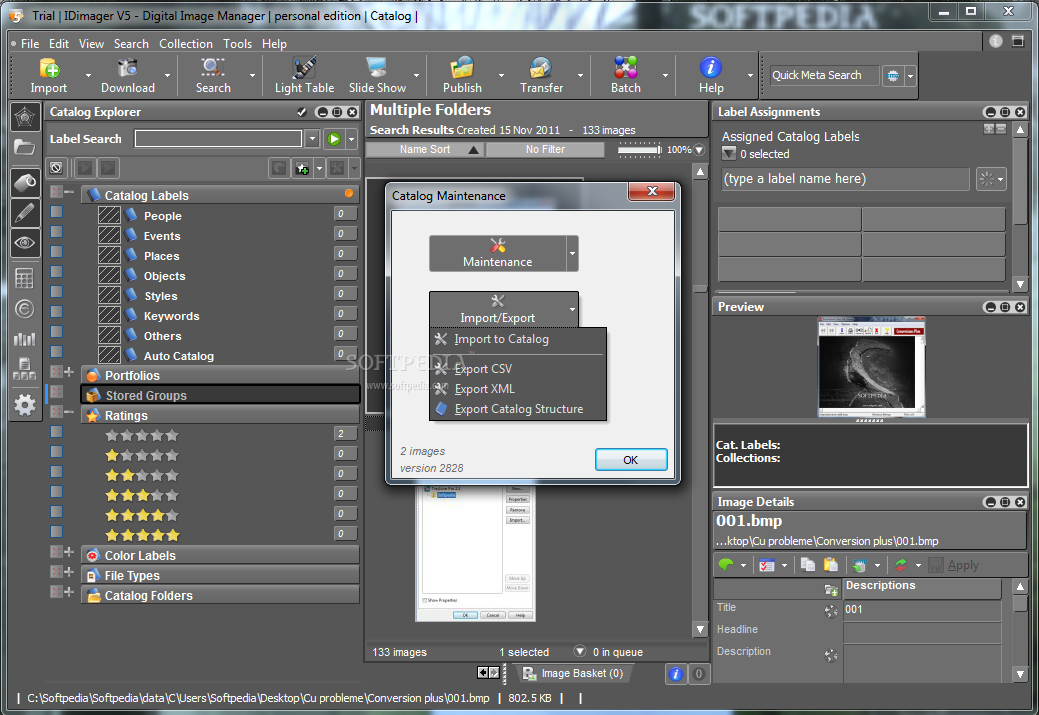
Task: Tick the checkbox for Objects label
Action: [x=57, y=272]
